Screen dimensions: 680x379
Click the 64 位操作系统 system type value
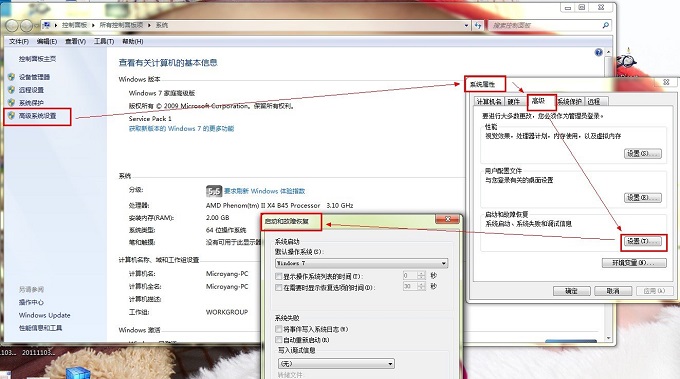coord(226,230)
